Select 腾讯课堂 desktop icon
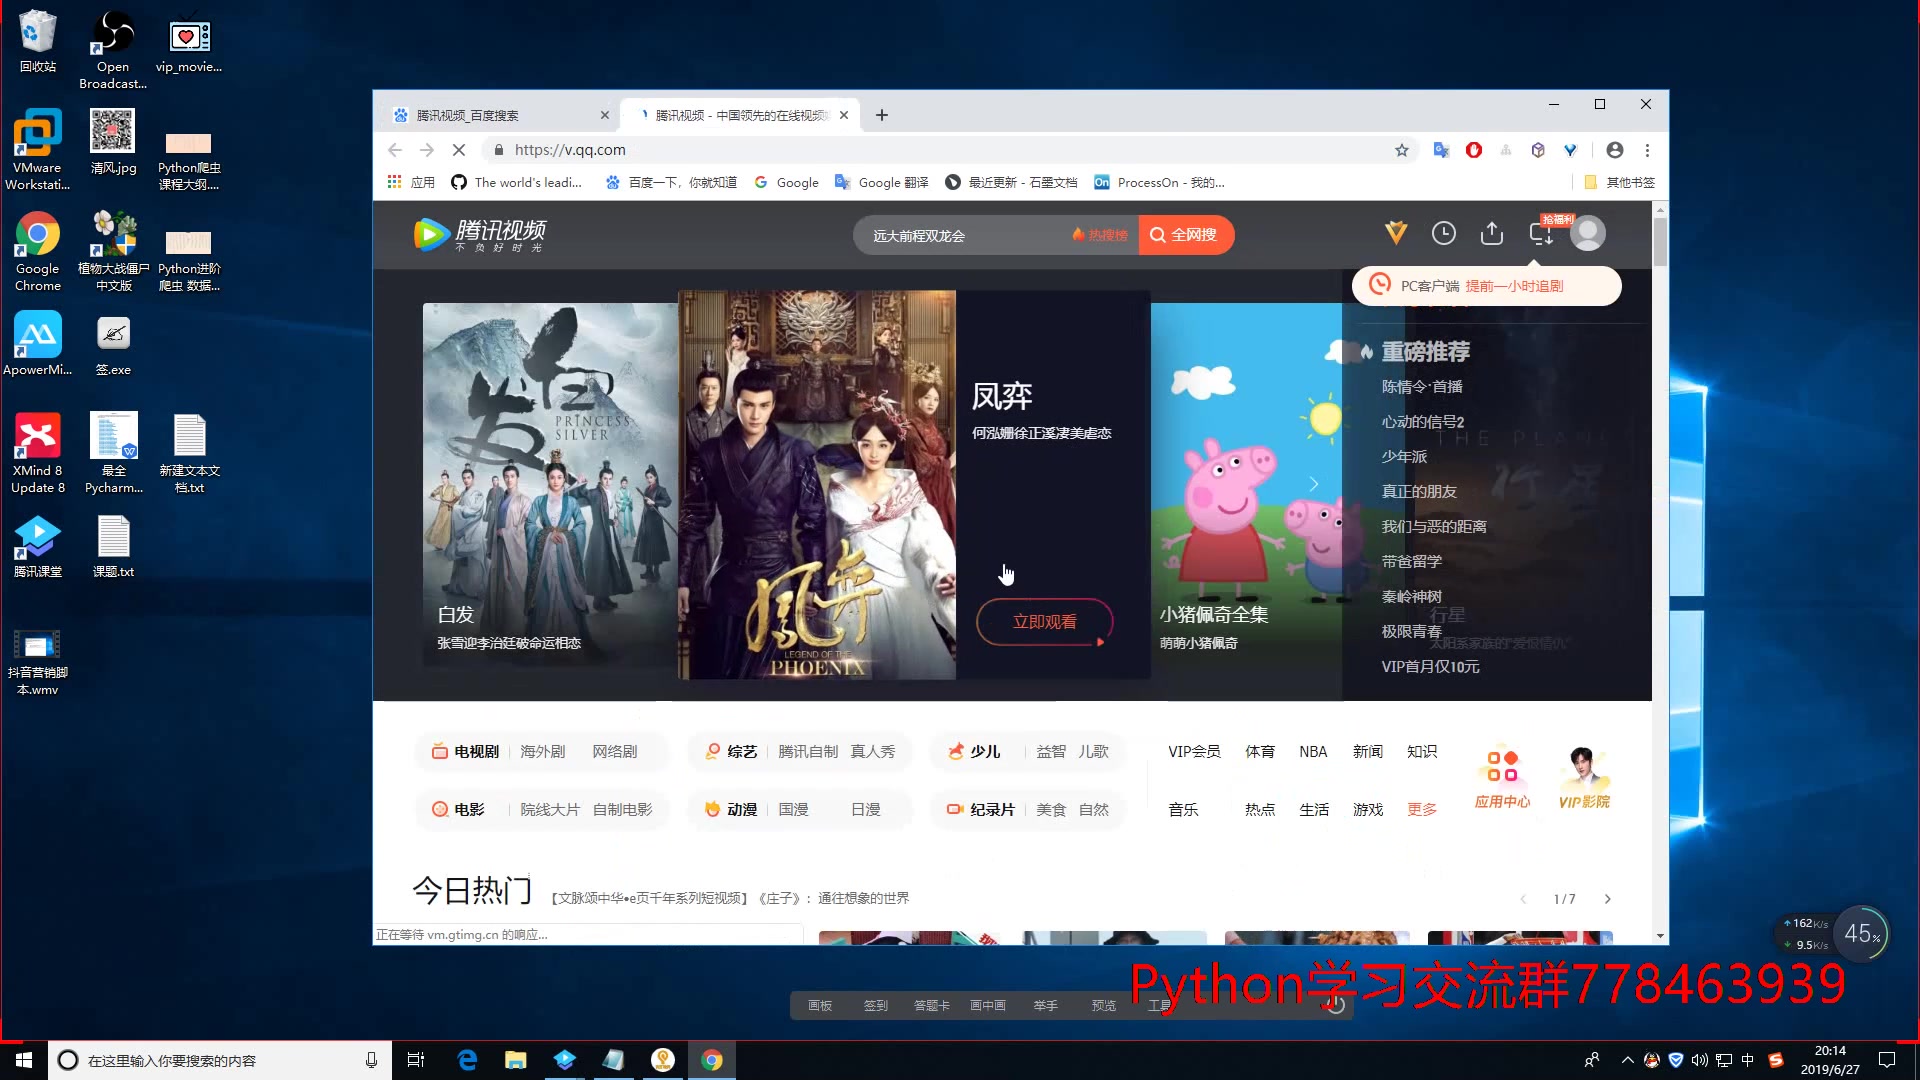1920x1080 pixels. 38,547
